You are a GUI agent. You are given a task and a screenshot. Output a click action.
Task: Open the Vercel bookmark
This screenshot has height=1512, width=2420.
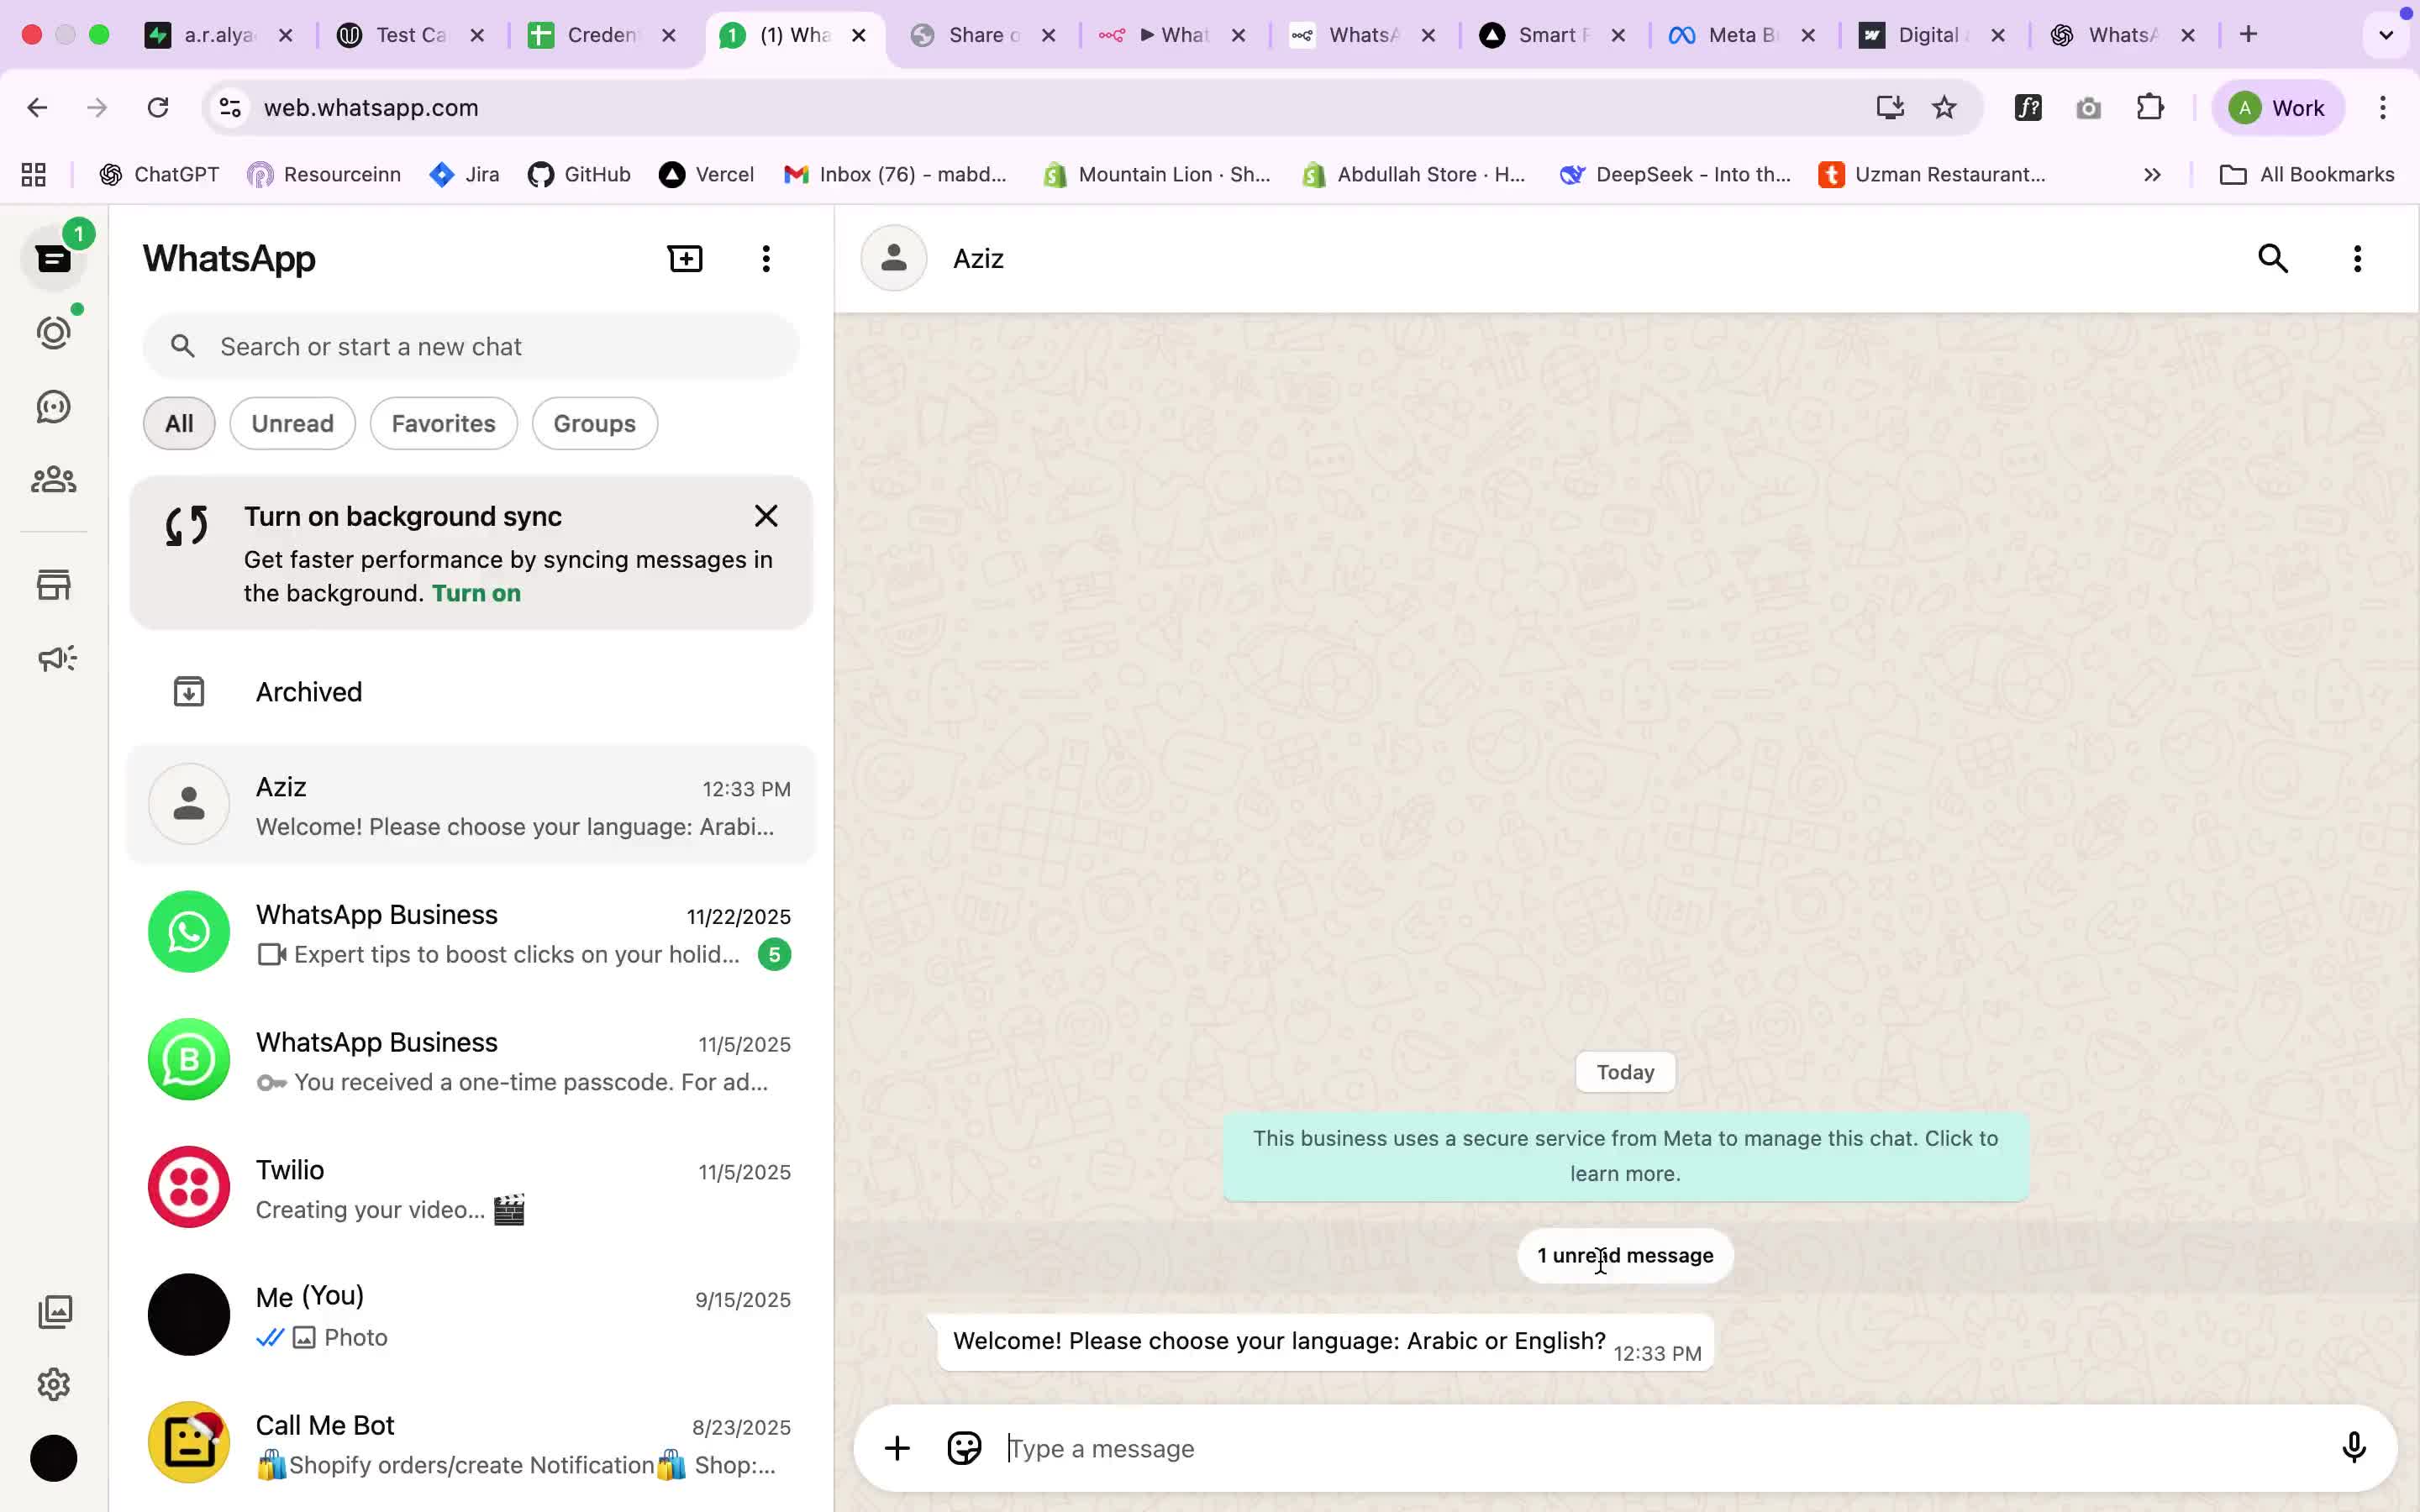click(x=706, y=174)
